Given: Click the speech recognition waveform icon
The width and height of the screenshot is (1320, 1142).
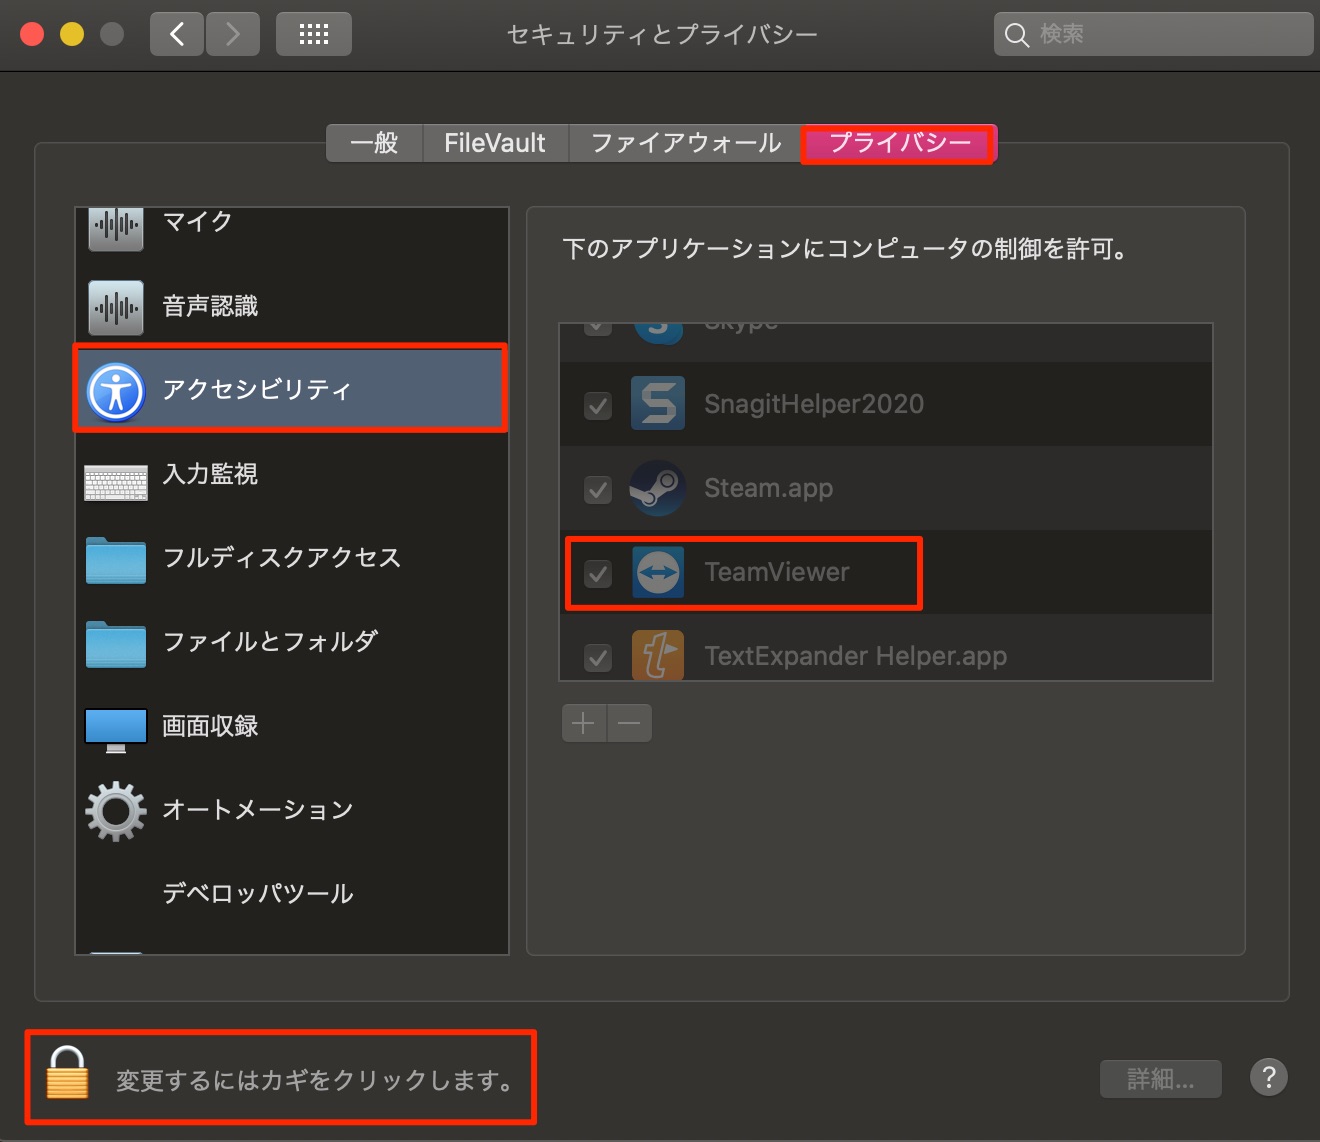Looking at the screenshot, I should (x=116, y=308).
